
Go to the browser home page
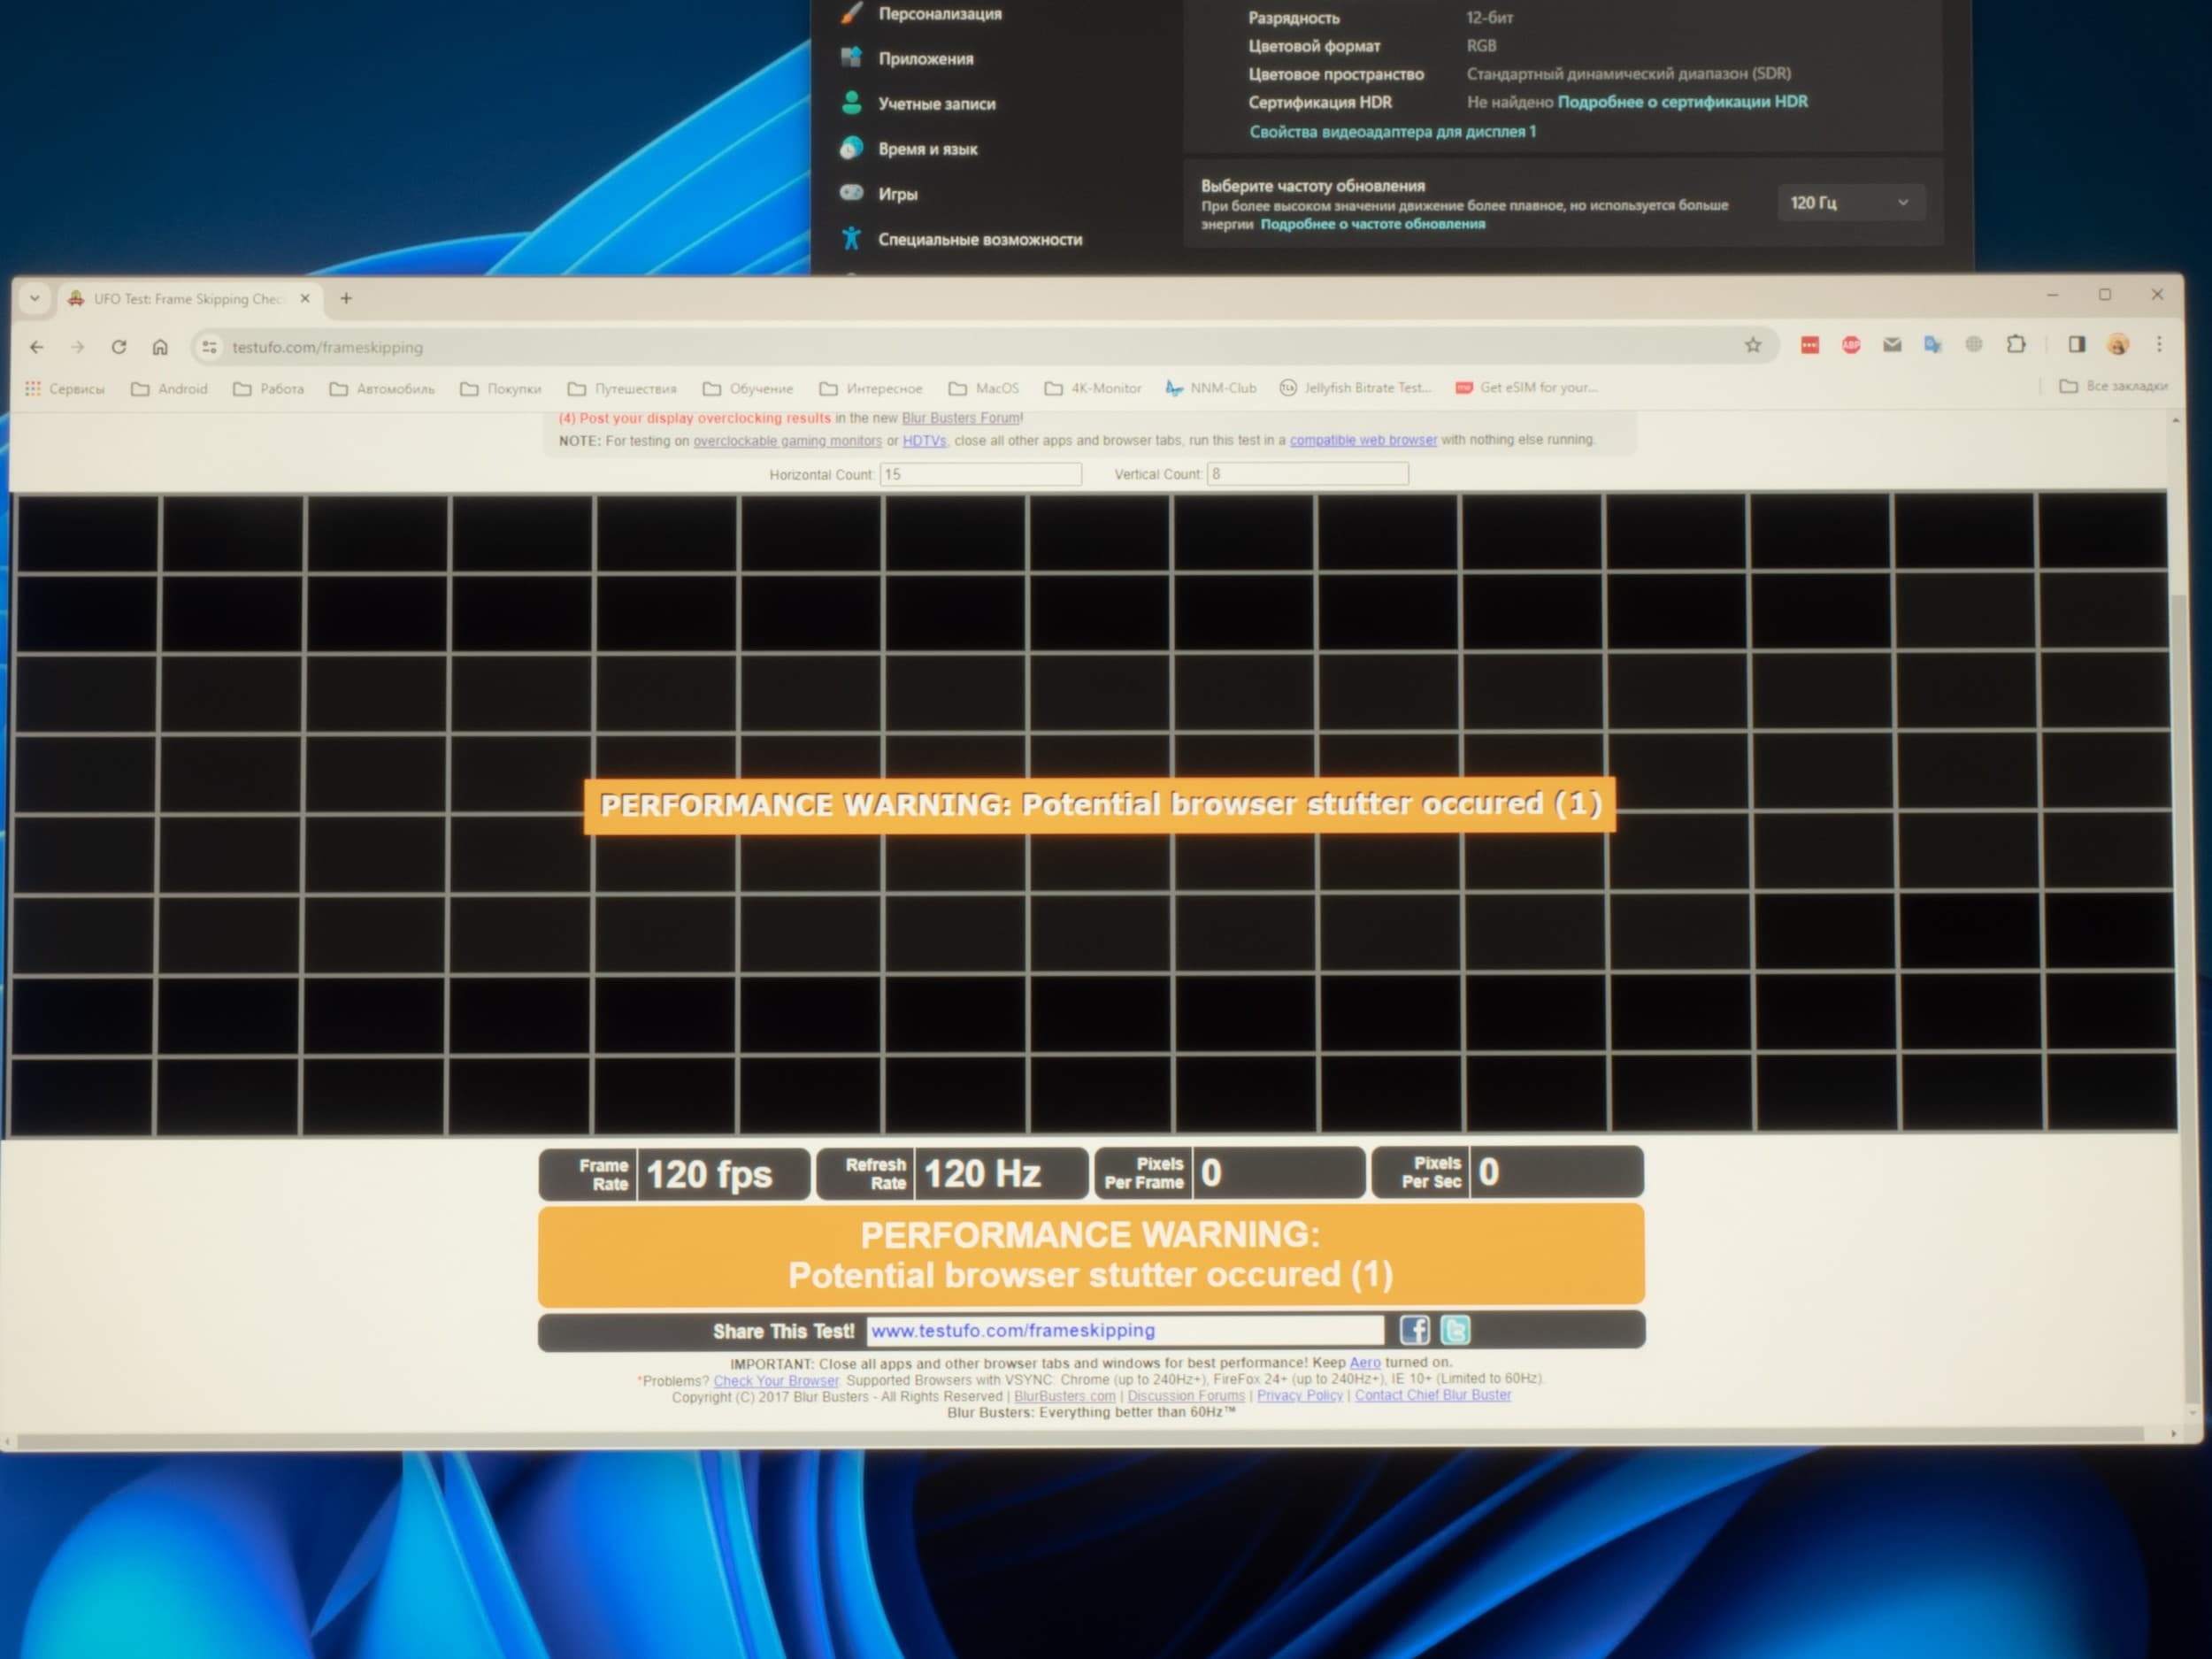[x=160, y=347]
